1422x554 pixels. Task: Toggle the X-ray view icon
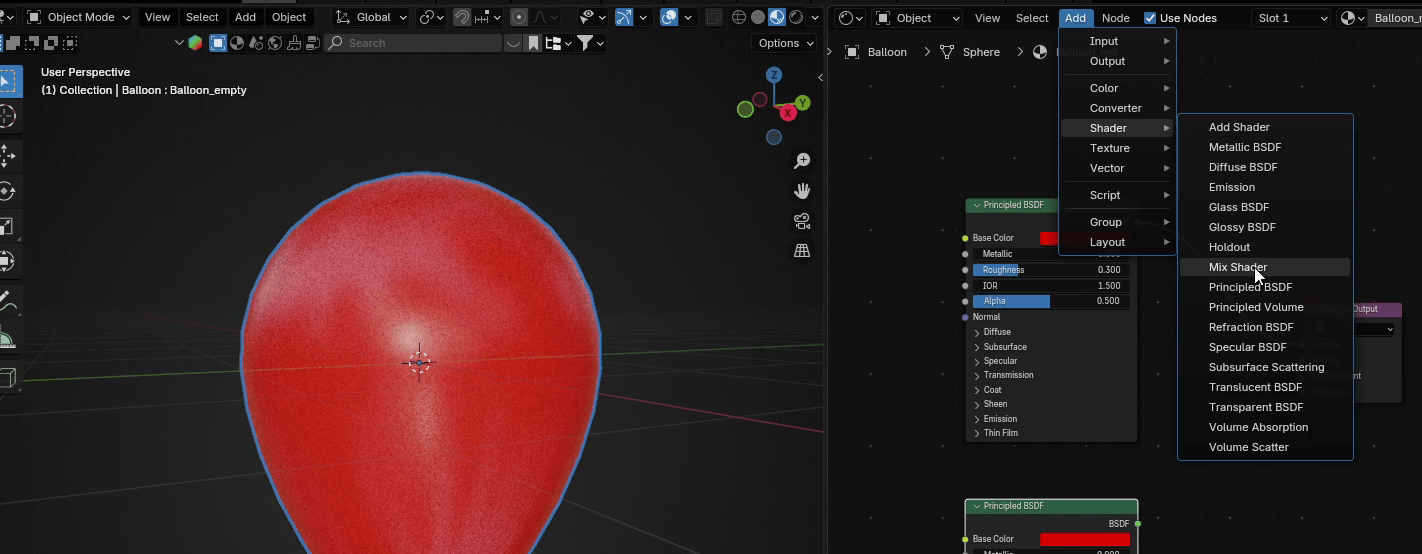click(713, 18)
